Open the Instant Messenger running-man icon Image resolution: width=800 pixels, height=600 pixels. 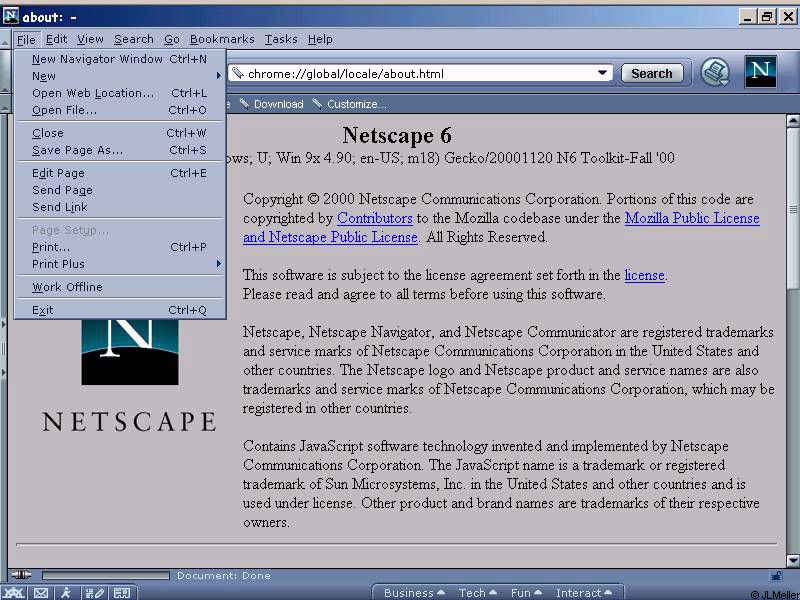[66, 593]
